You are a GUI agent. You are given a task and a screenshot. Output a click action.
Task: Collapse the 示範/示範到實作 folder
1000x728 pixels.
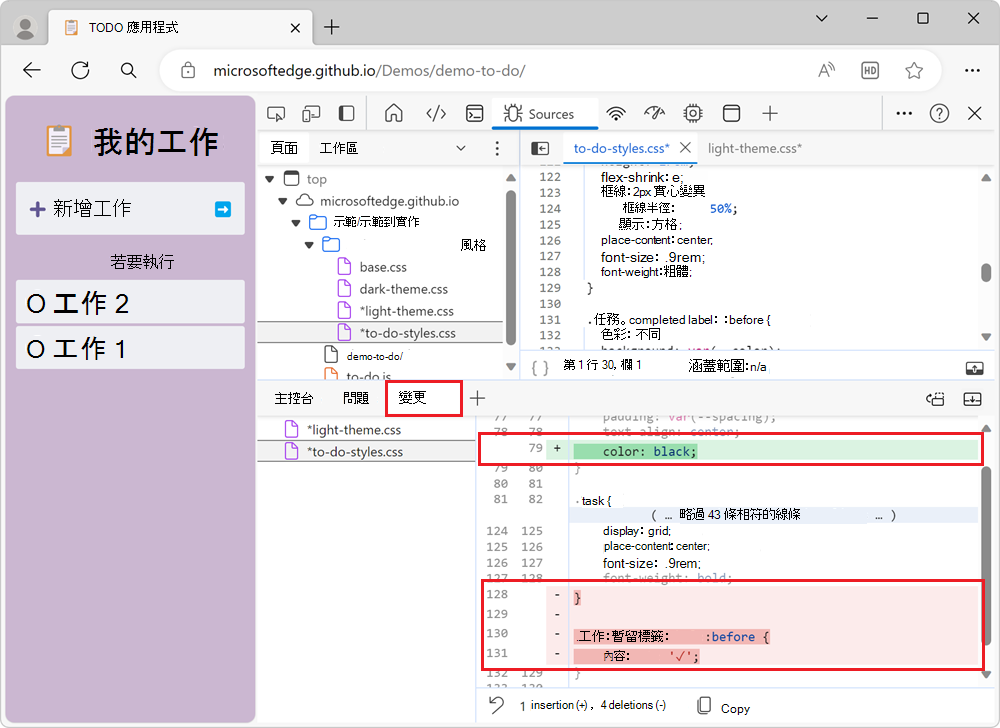tap(296, 222)
